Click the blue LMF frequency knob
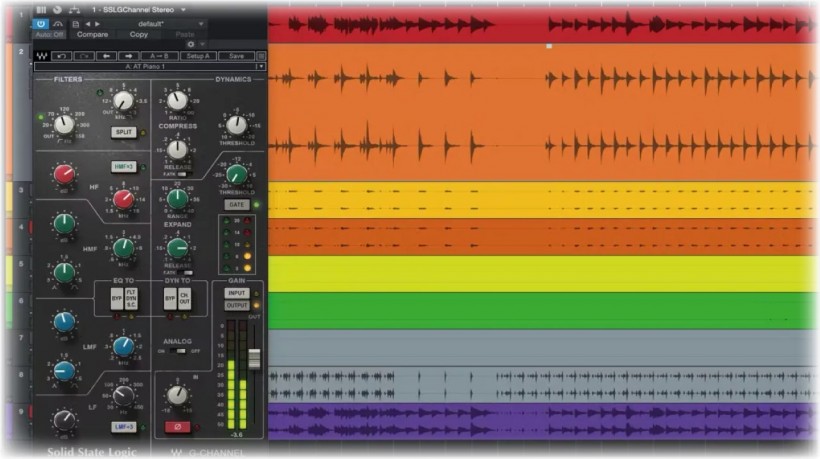Screen dimensions: 820x459 click(123, 346)
